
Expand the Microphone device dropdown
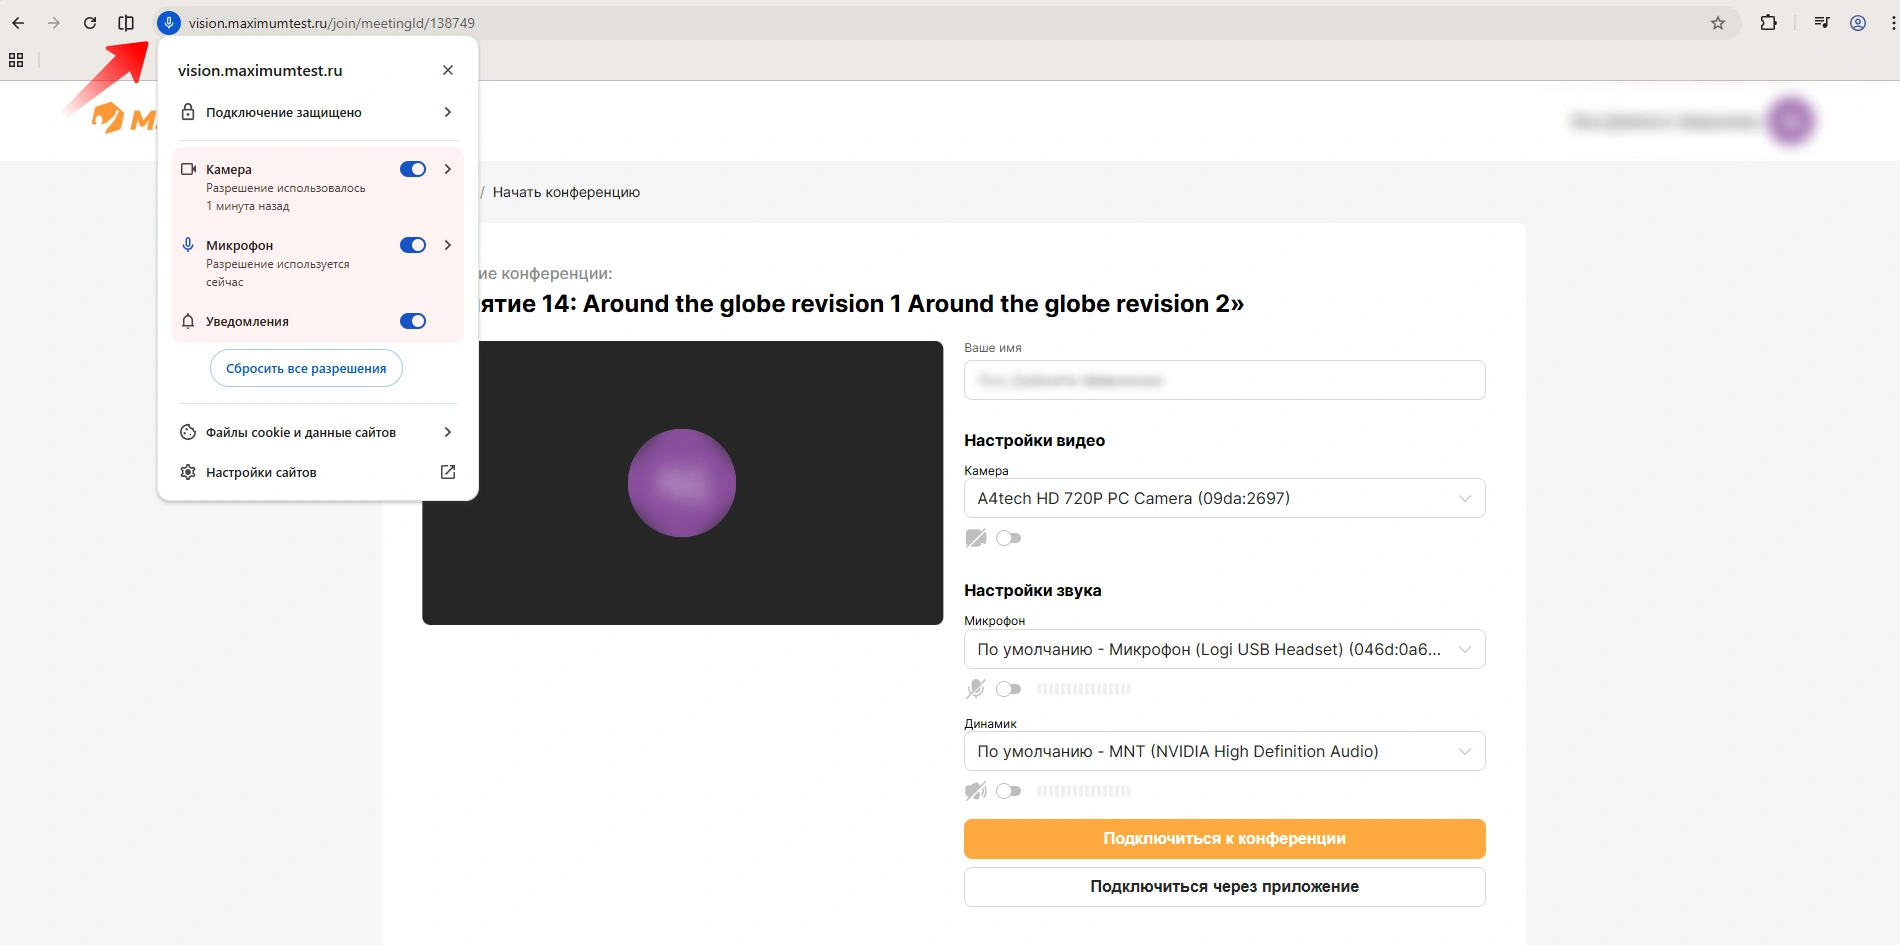click(1224, 649)
